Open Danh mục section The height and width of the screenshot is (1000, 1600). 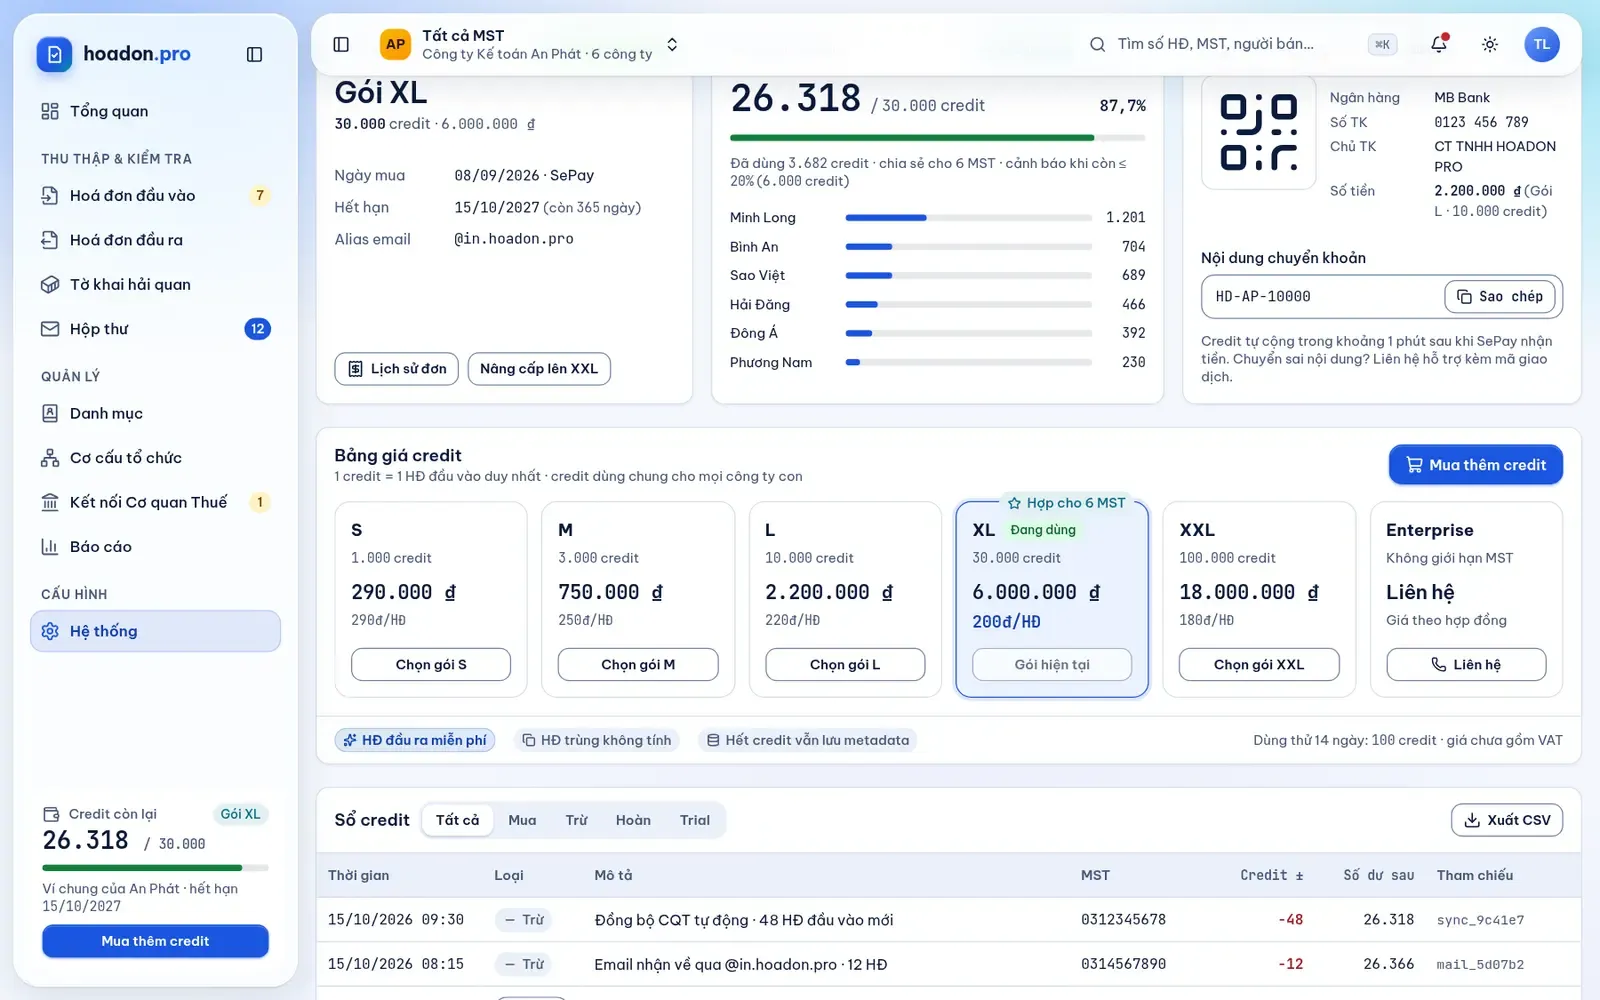click(156, 413)
